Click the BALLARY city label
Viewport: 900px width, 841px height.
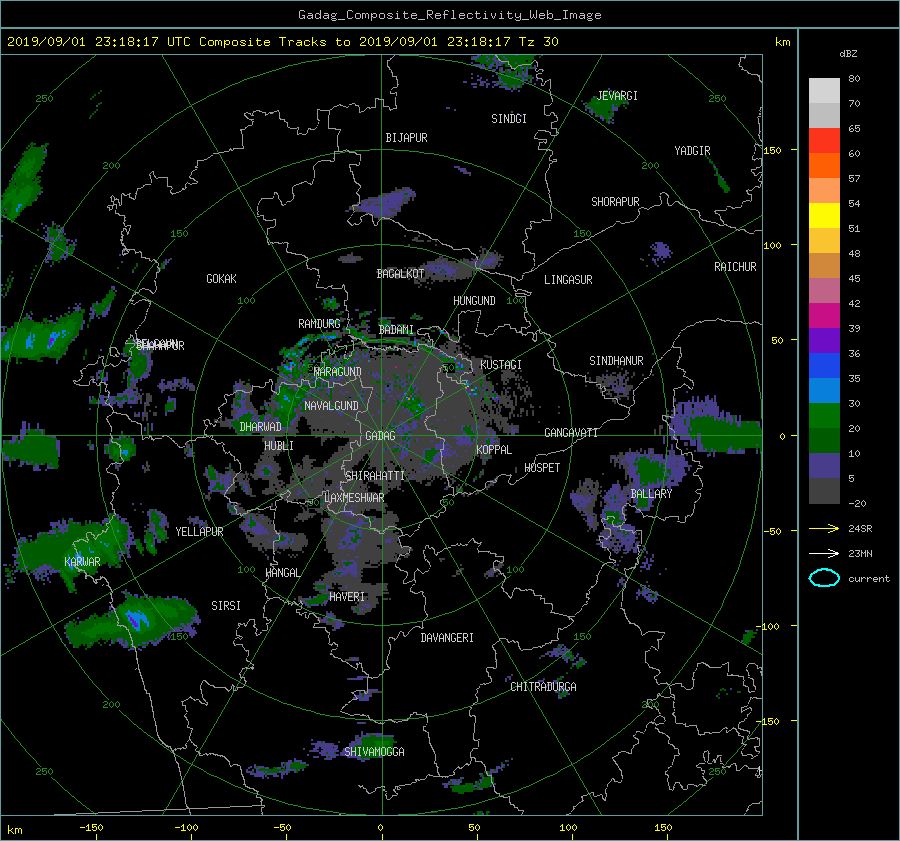pos(651,494)
